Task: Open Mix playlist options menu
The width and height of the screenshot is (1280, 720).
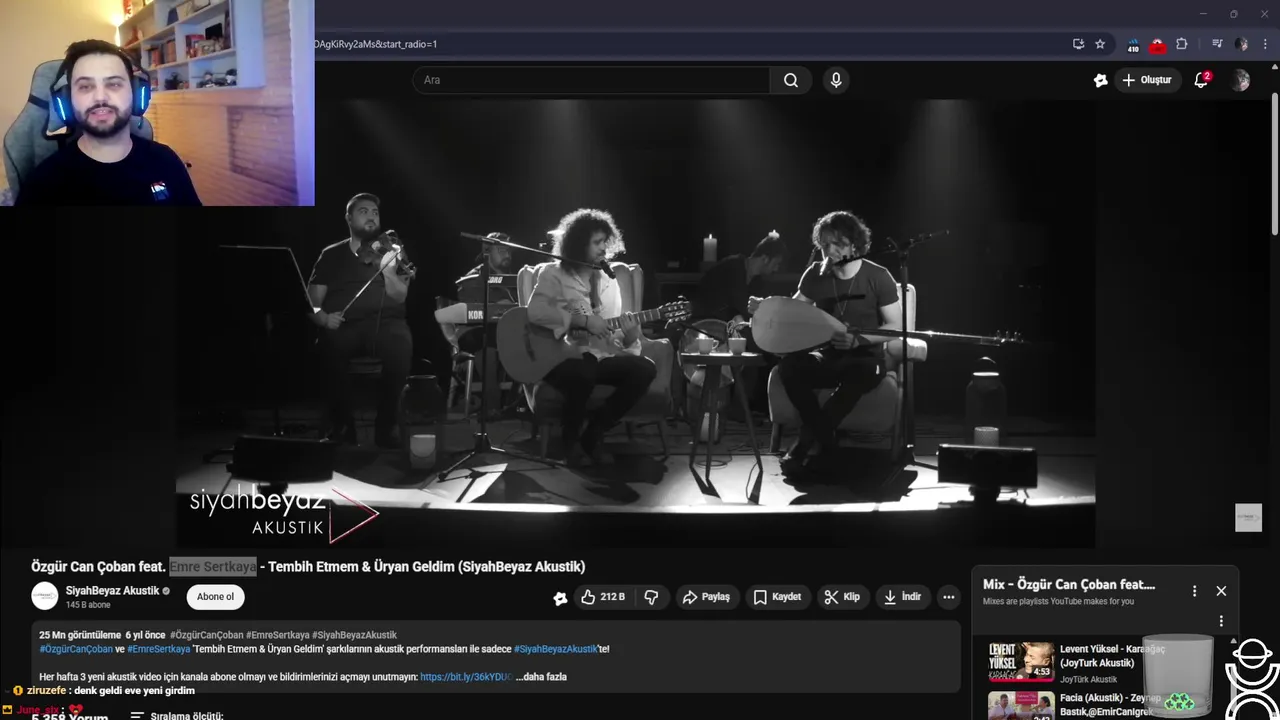Action: pyautogui.click(x=1194, y=591)
